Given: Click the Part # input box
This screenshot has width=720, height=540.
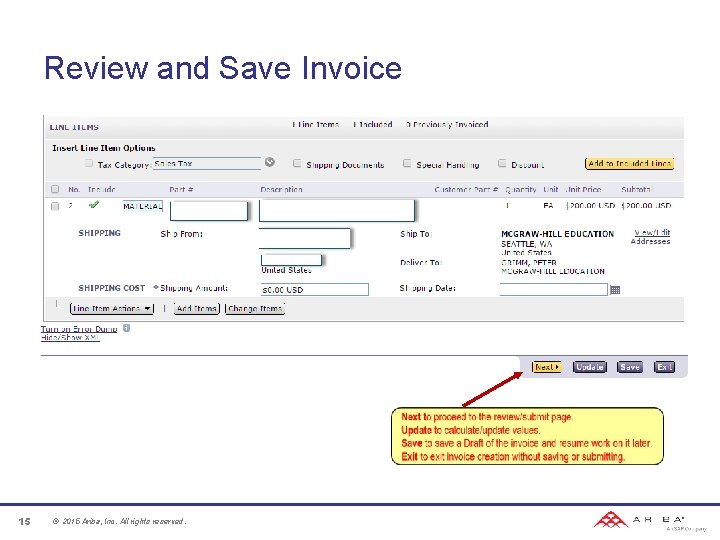Looking at the screenshot, I should coord(209,211).
